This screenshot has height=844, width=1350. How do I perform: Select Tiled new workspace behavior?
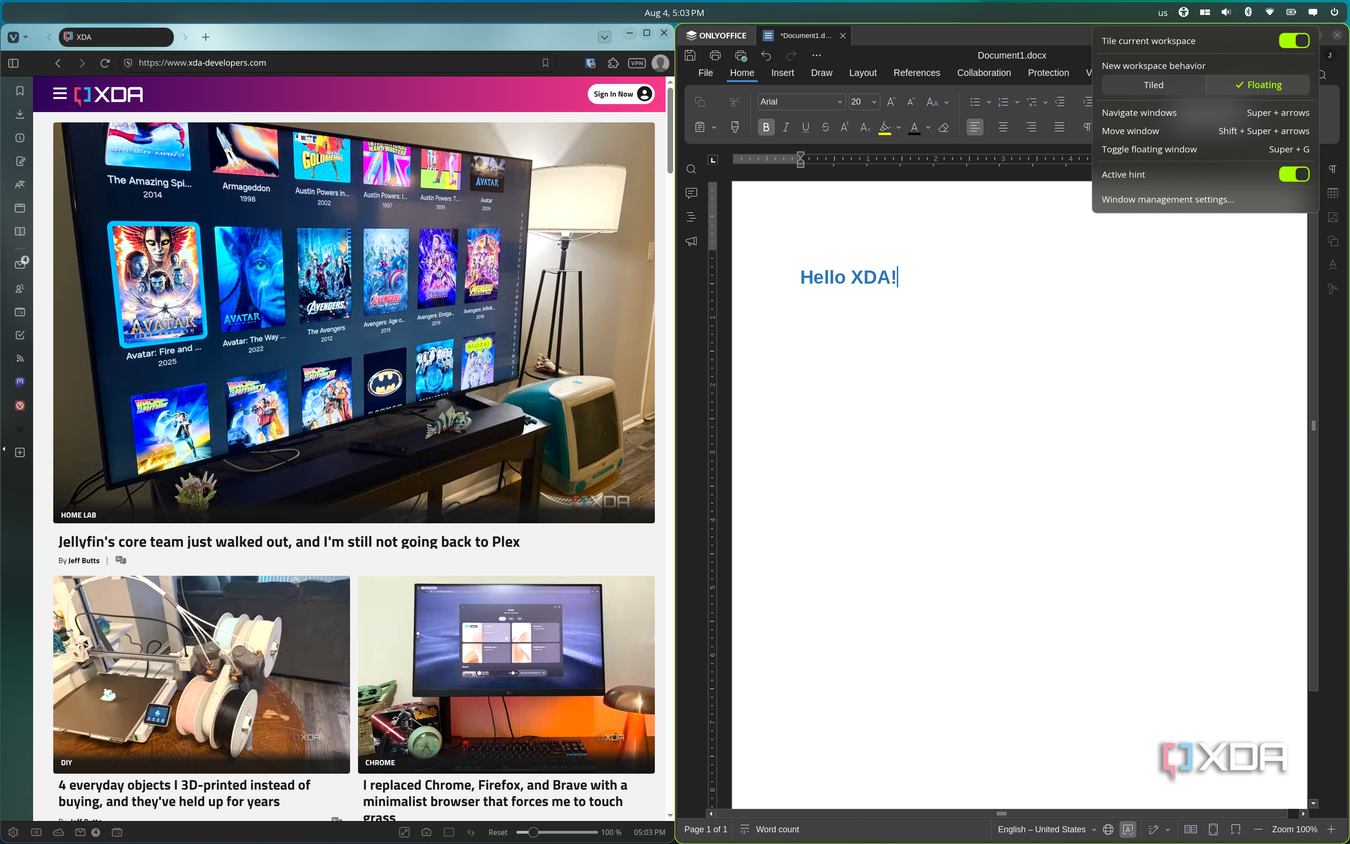[x=1154, y=85]
